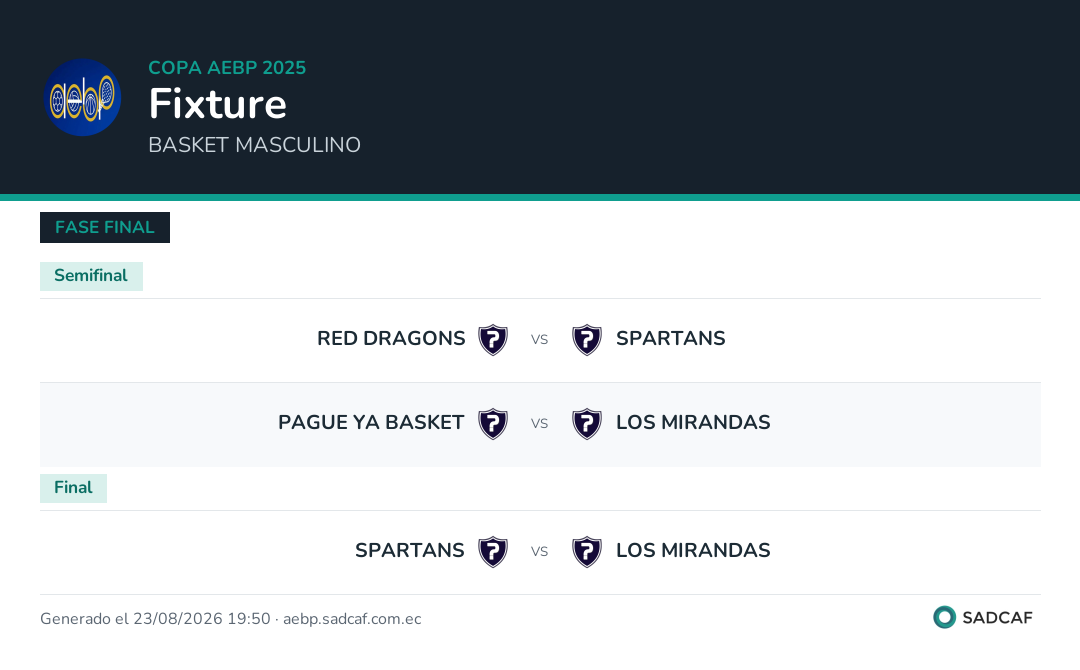Image resolution: width=1080 pixels, height=670 pixels.
Task: Click BASKET MASCULINO subtitle
Action: tap(254, 145)
